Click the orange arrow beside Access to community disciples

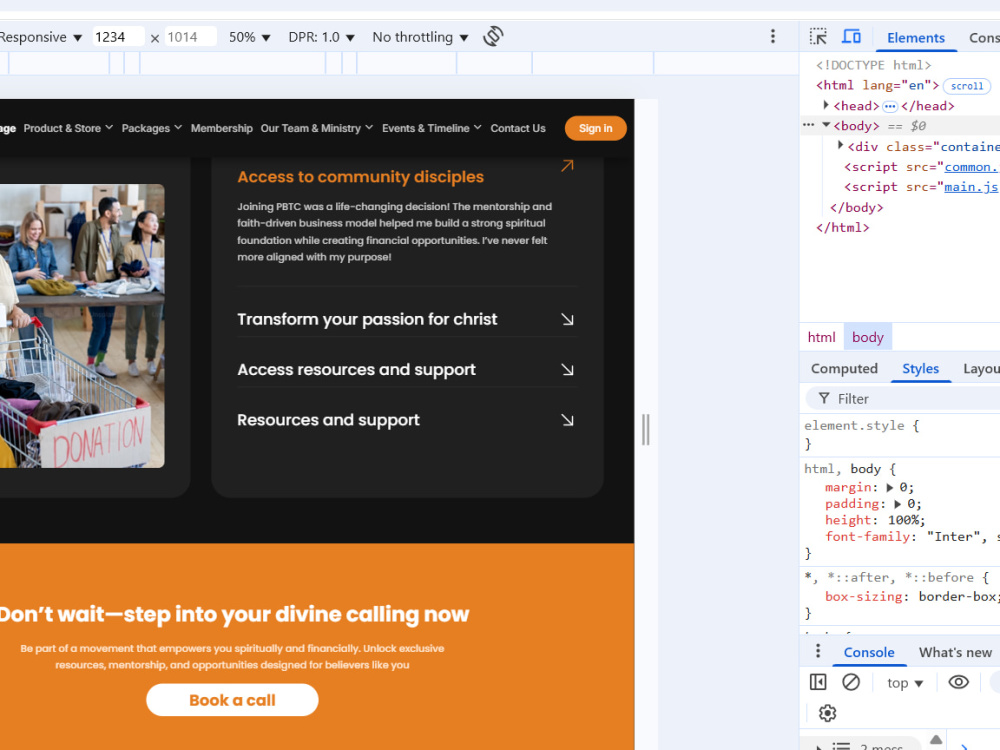pos(567,166)
